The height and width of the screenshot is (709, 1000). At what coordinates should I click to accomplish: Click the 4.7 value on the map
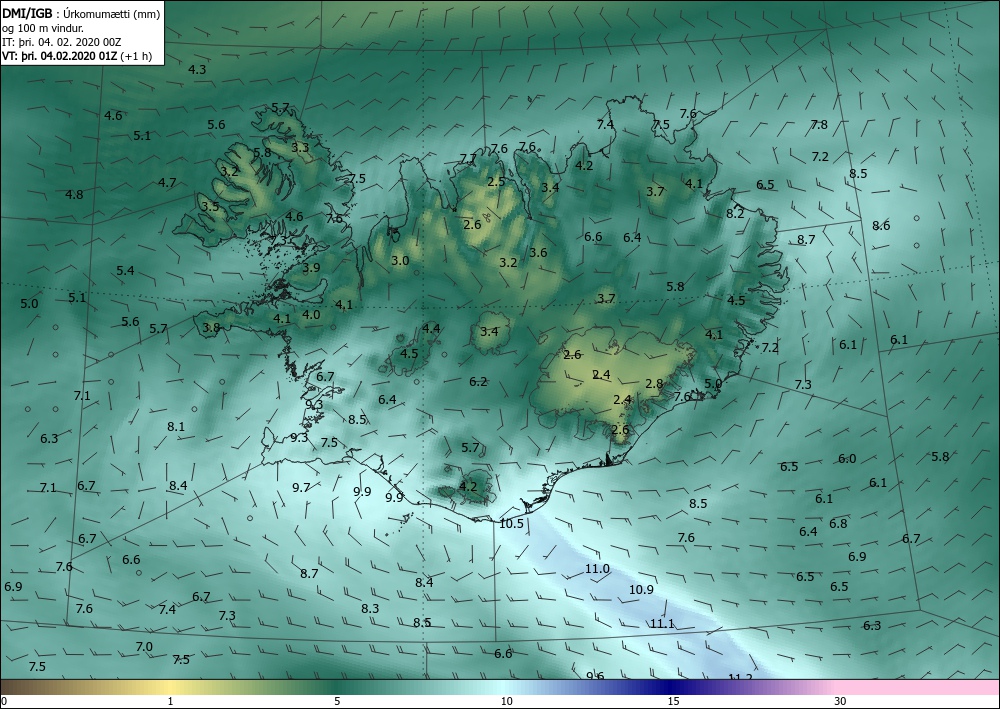click(x=167, y=182)
